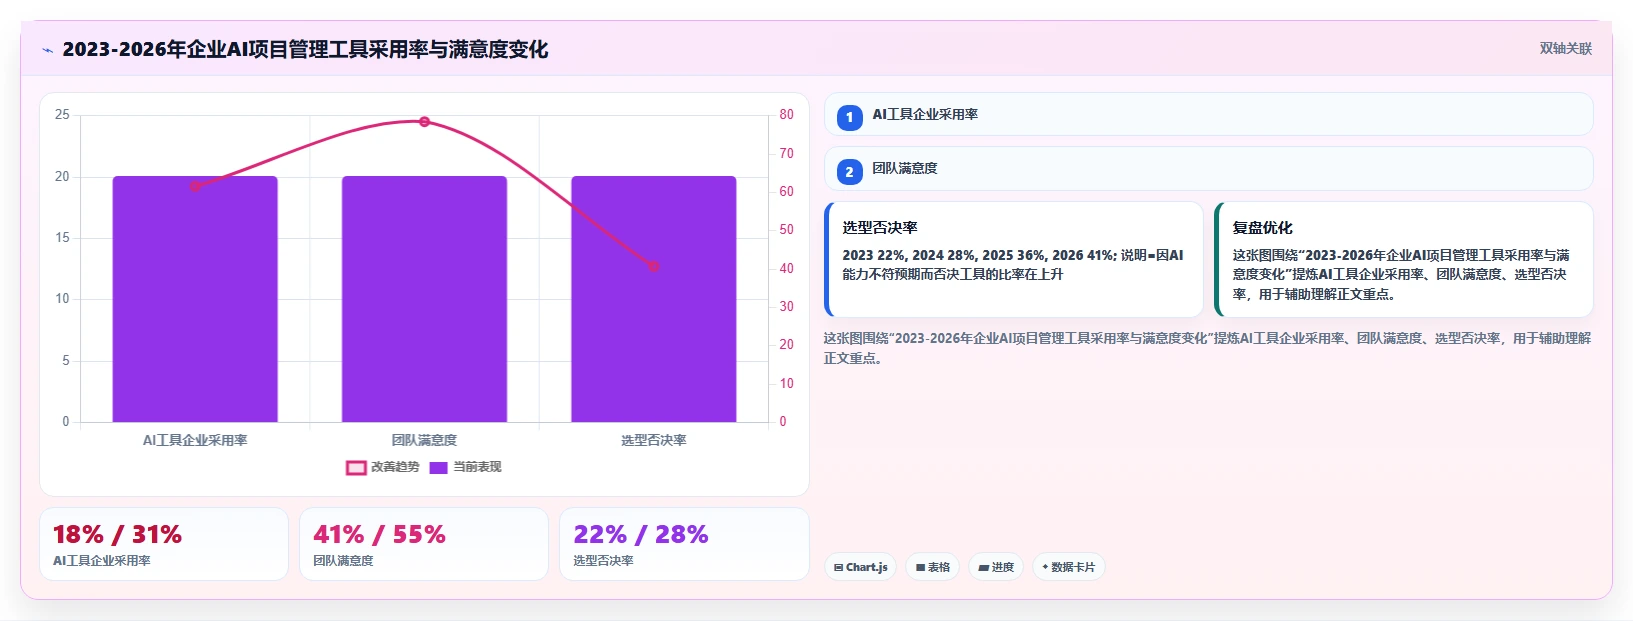This screenshot has width=1633, height=621.
Task: Click the 改善趋势 legend text
Action: point(395,467)
